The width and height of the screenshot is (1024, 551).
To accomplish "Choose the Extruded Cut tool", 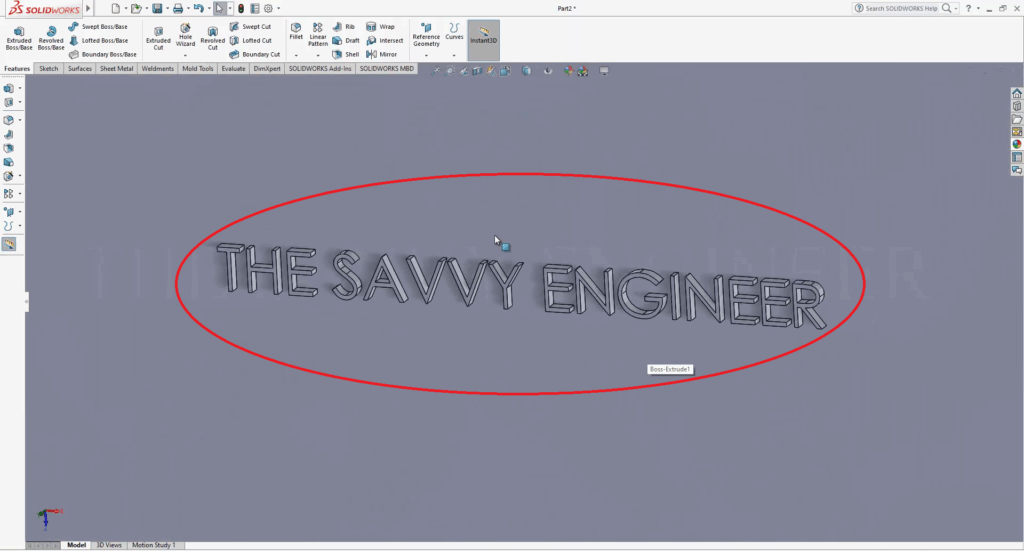I will (158, 37).
